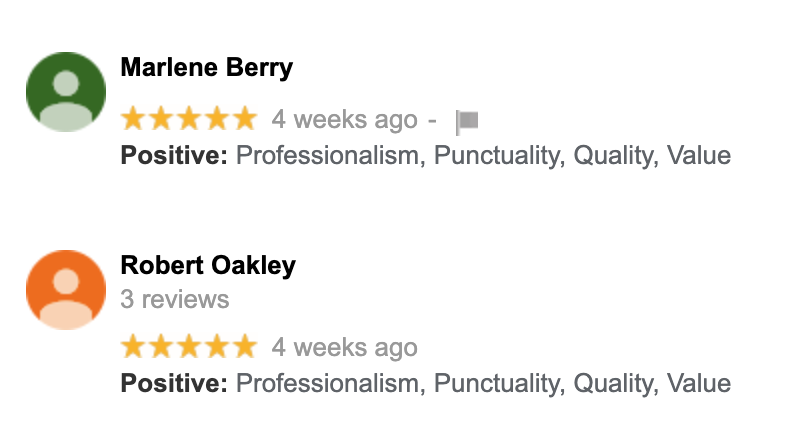Image resolution: width=800 pixels, height=424 pixels.
Task: Click fifth star of Marlene Berry's rating
Action: click(245, 118)
